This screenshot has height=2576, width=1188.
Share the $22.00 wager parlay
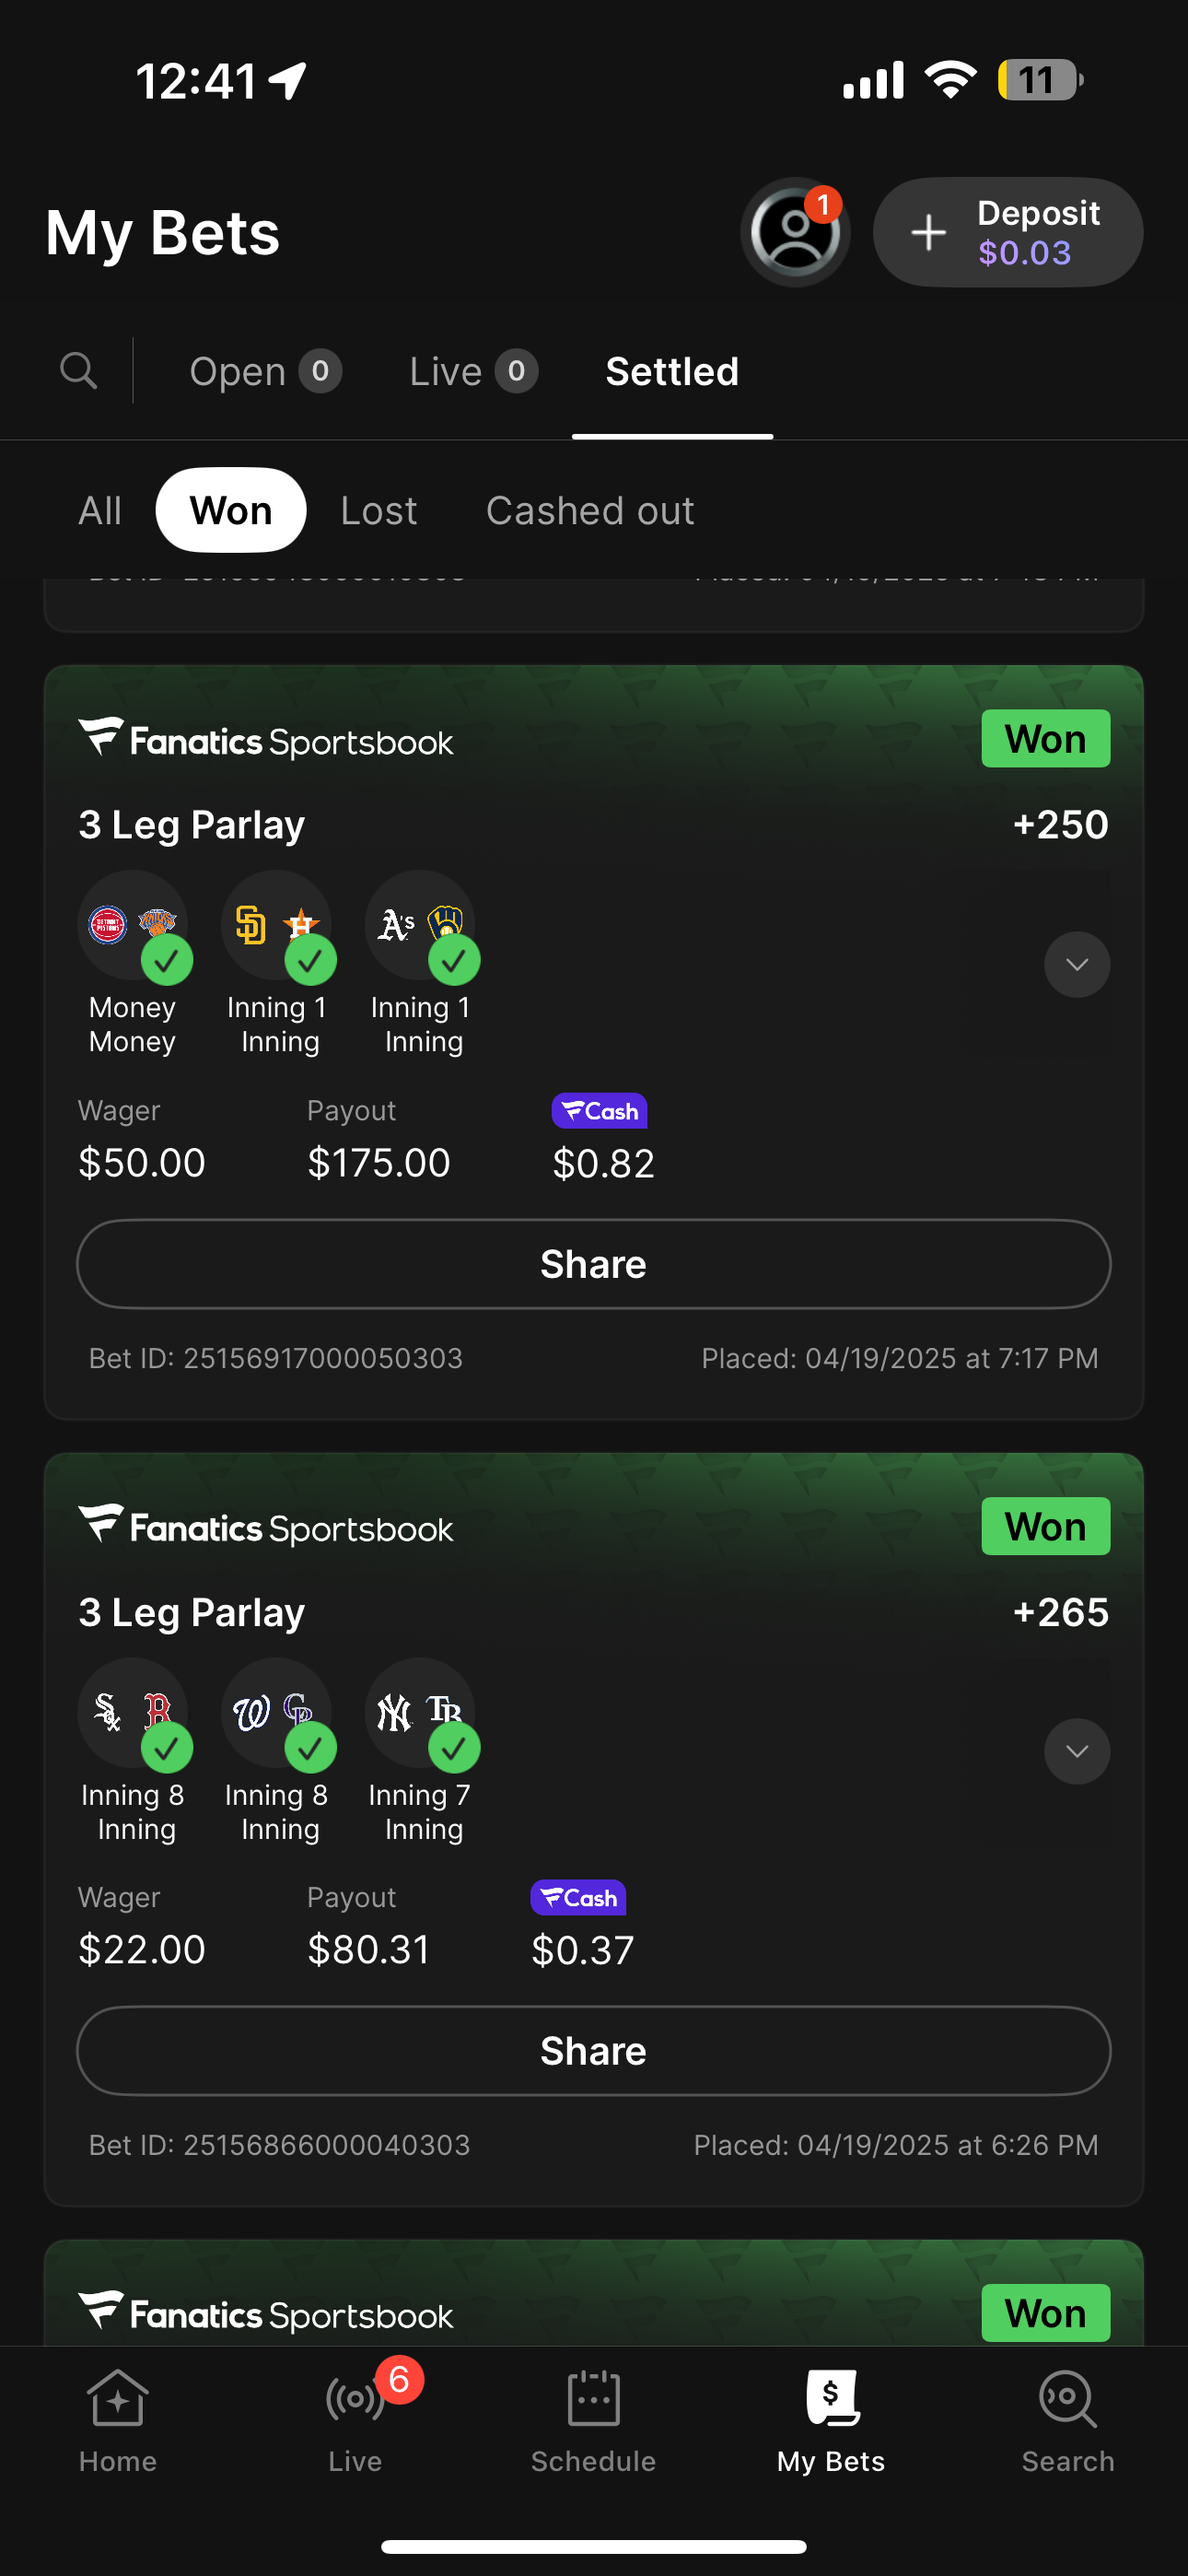point(594,2051)
